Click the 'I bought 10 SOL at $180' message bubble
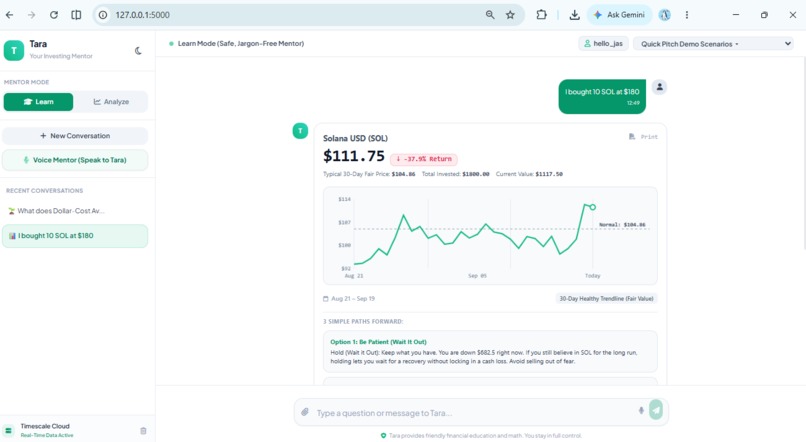 point(602,96)
